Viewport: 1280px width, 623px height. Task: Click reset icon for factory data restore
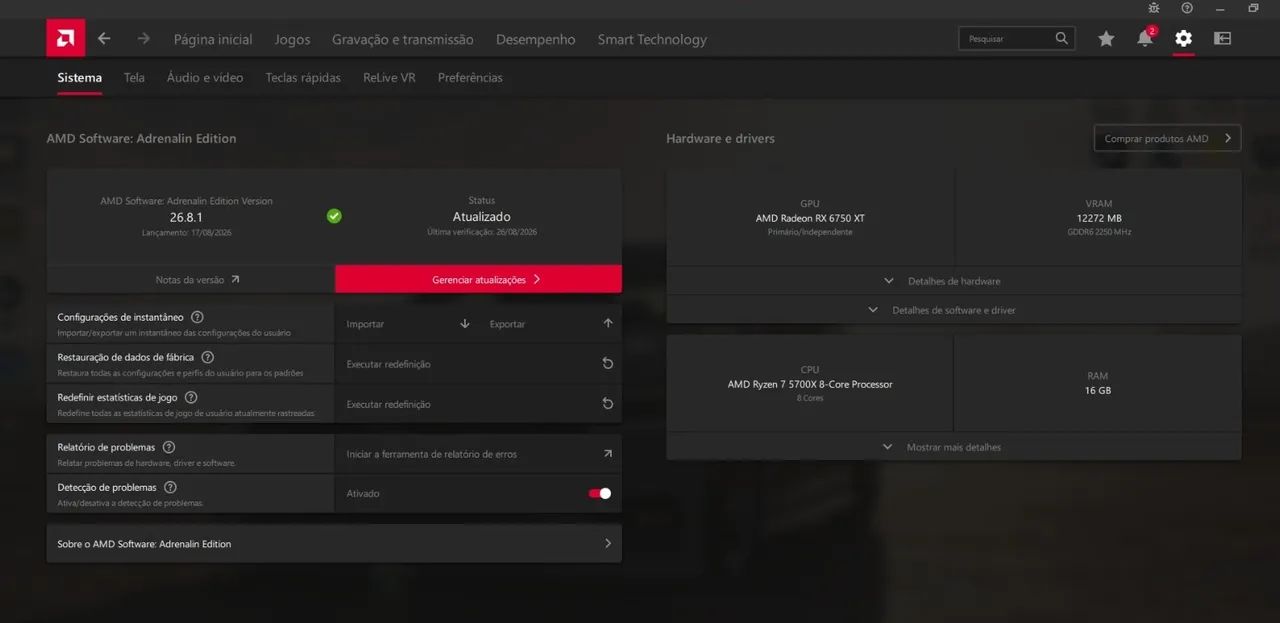point(608,364)
